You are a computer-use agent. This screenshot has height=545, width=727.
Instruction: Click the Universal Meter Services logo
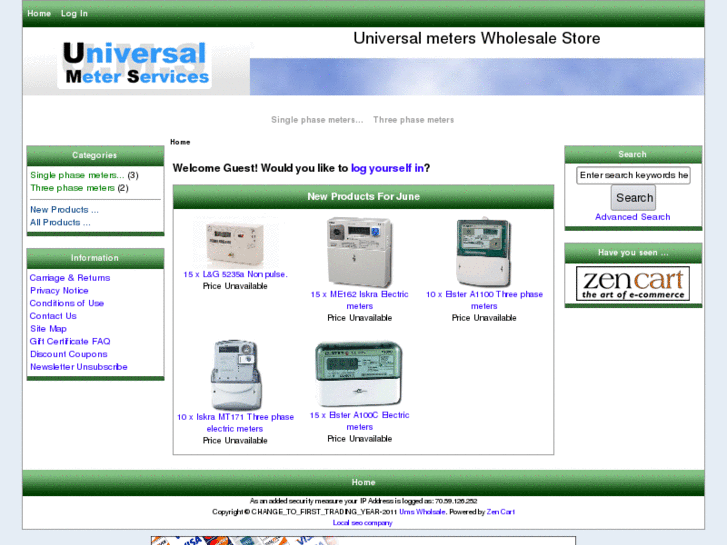(x=136, y=64)
